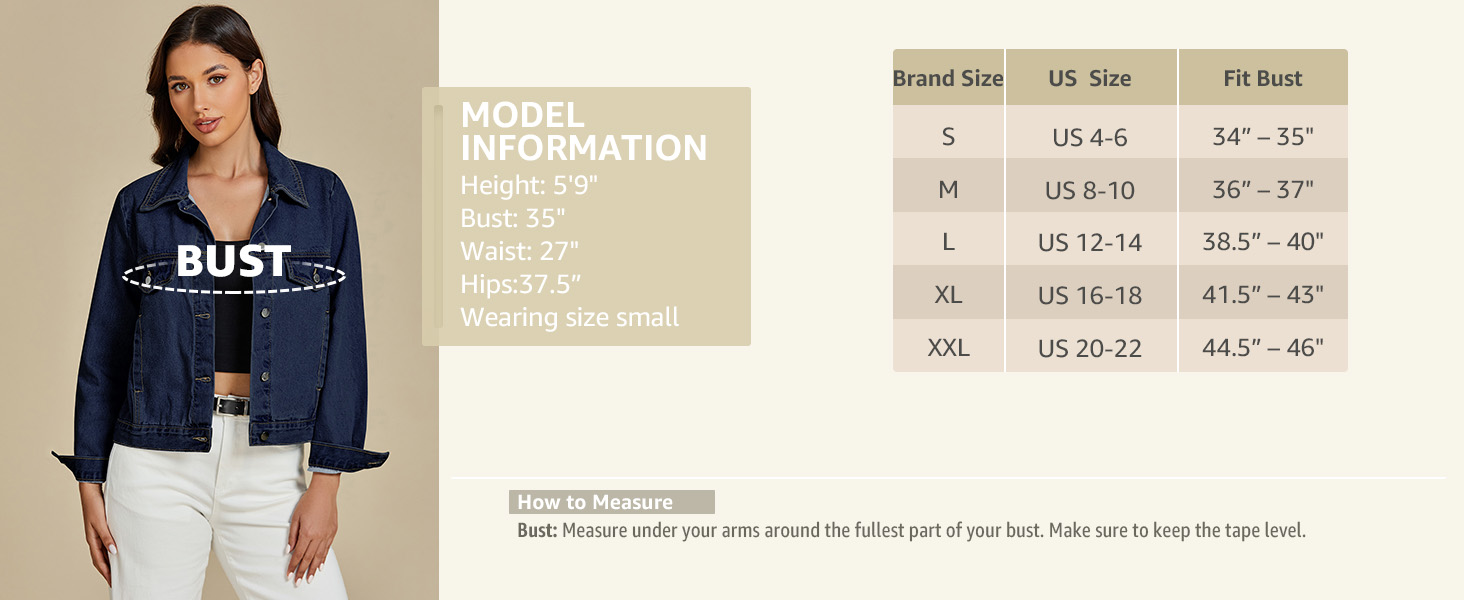This screenshot has height=600, width=1464.
Task: Select the M brand size cell
Action: click(x=948, y=189)
